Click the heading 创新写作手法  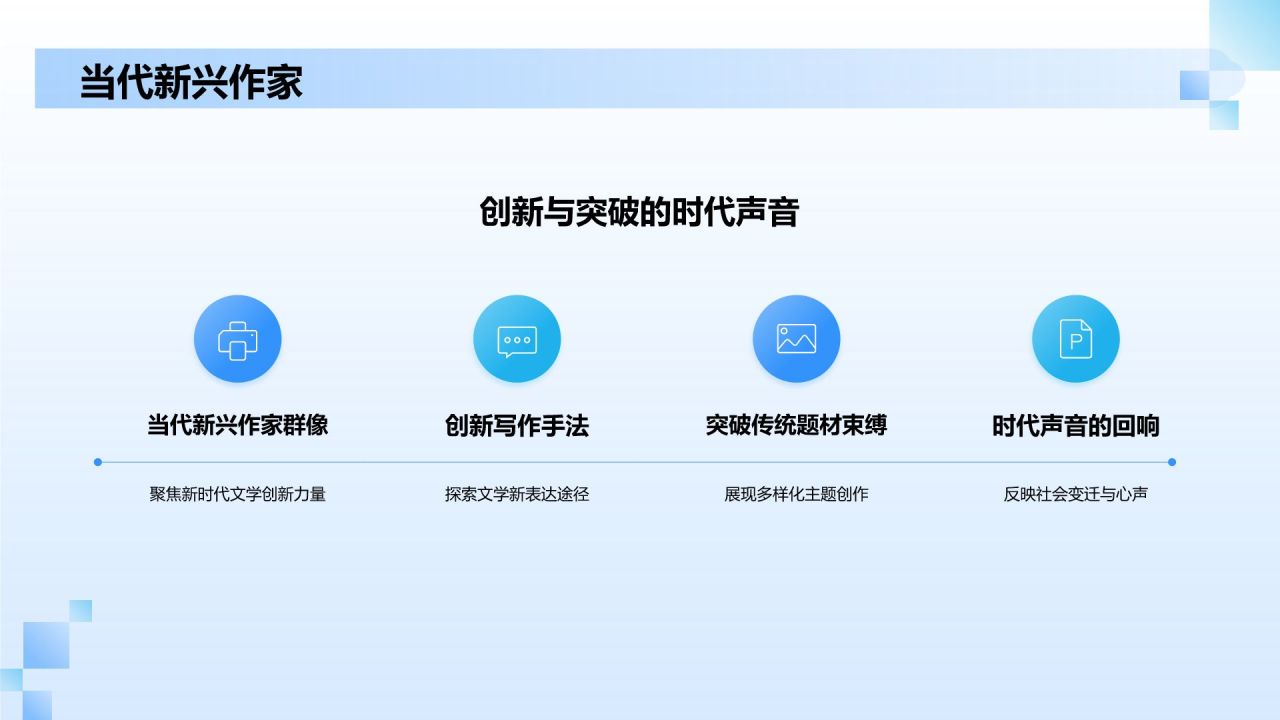pos(517,426)
